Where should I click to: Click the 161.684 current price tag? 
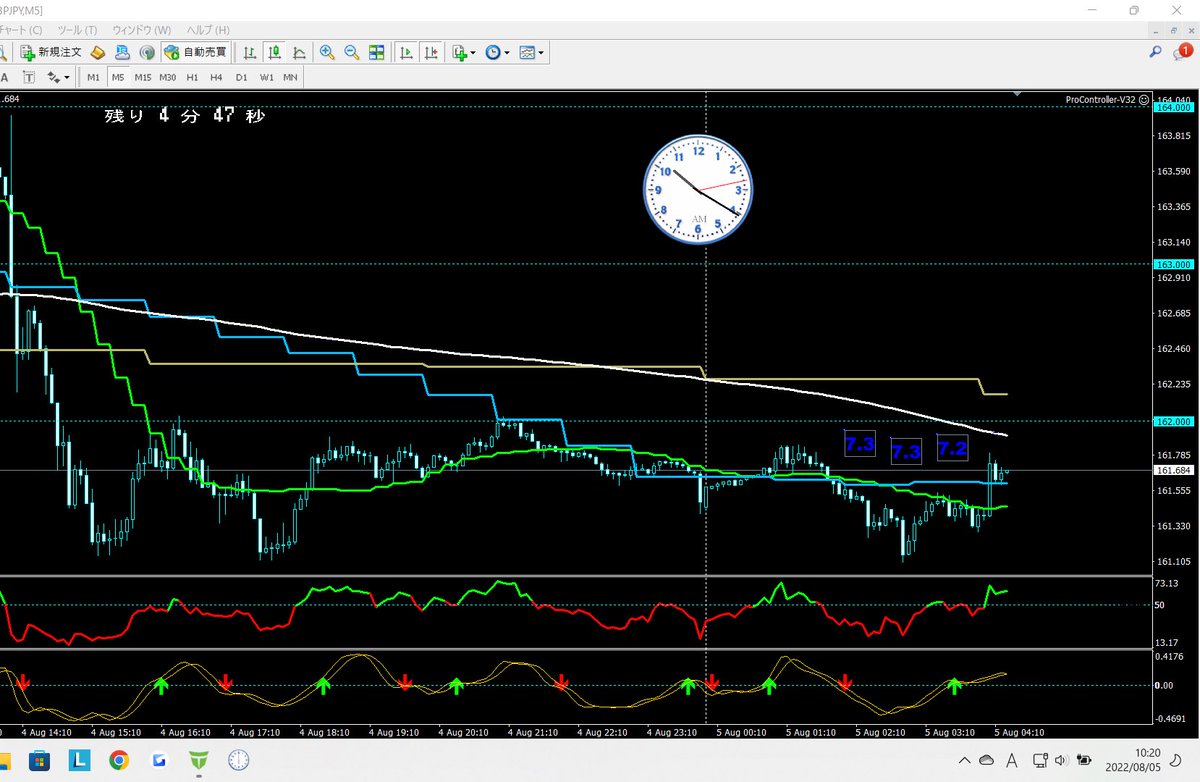1171,470
